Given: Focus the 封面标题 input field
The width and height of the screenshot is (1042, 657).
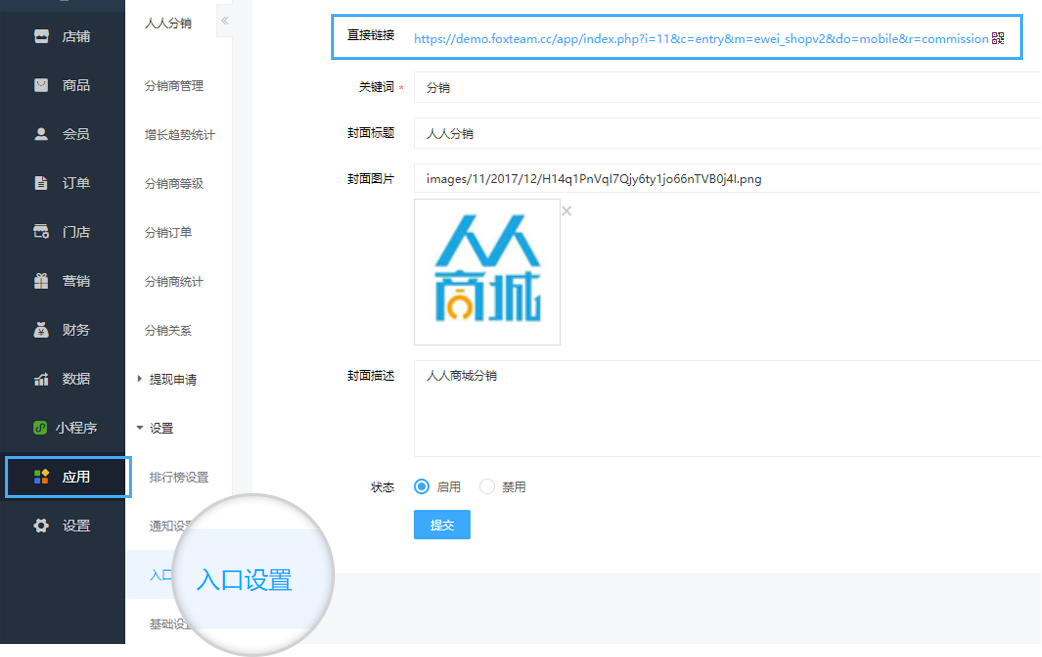Looking at the screenshot, I should click(x=728, y=133).
